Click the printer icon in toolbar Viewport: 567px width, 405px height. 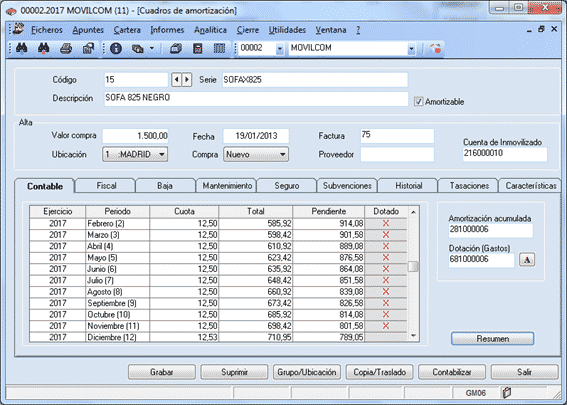click(x=66, y=48)
